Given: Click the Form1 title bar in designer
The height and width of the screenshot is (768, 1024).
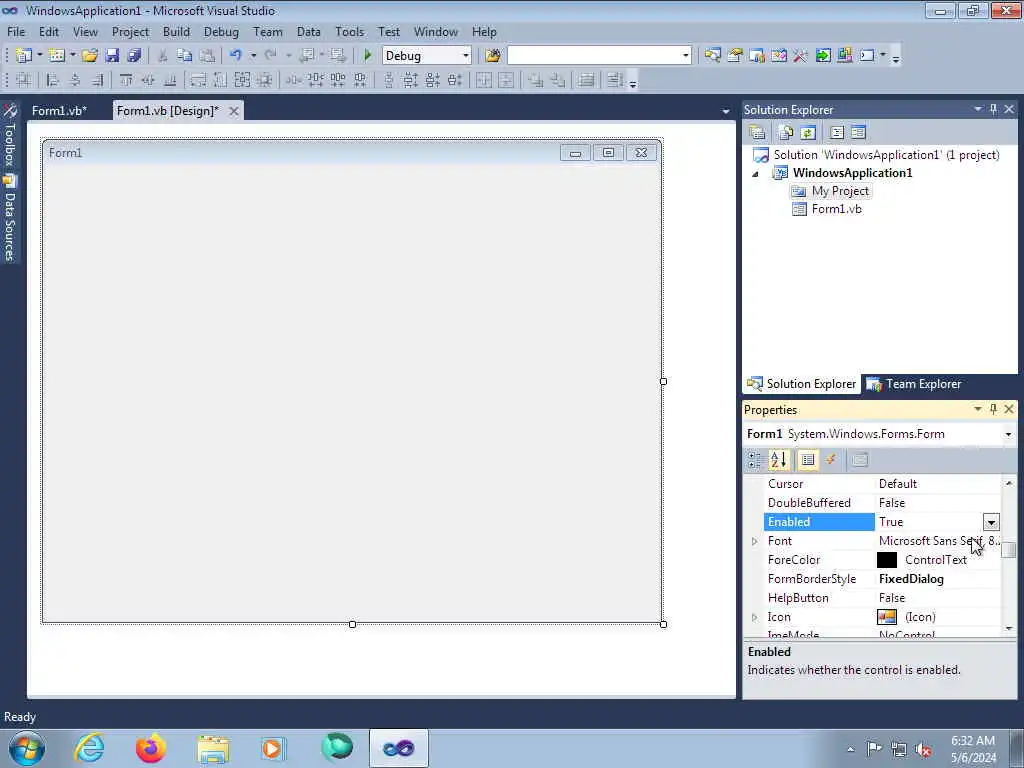Looking at the screenshot, I should (352, 153).
